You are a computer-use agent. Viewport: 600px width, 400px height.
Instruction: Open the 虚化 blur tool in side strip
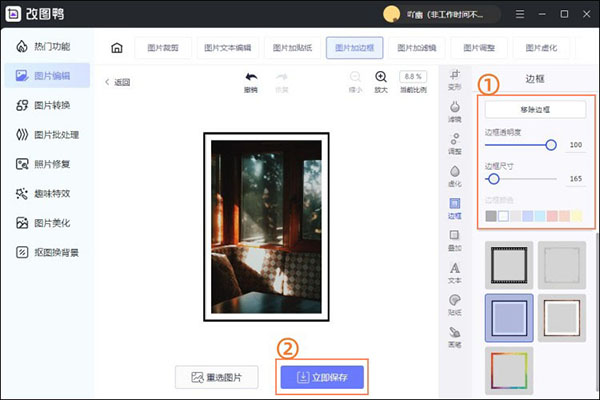(x=455, y=175)
